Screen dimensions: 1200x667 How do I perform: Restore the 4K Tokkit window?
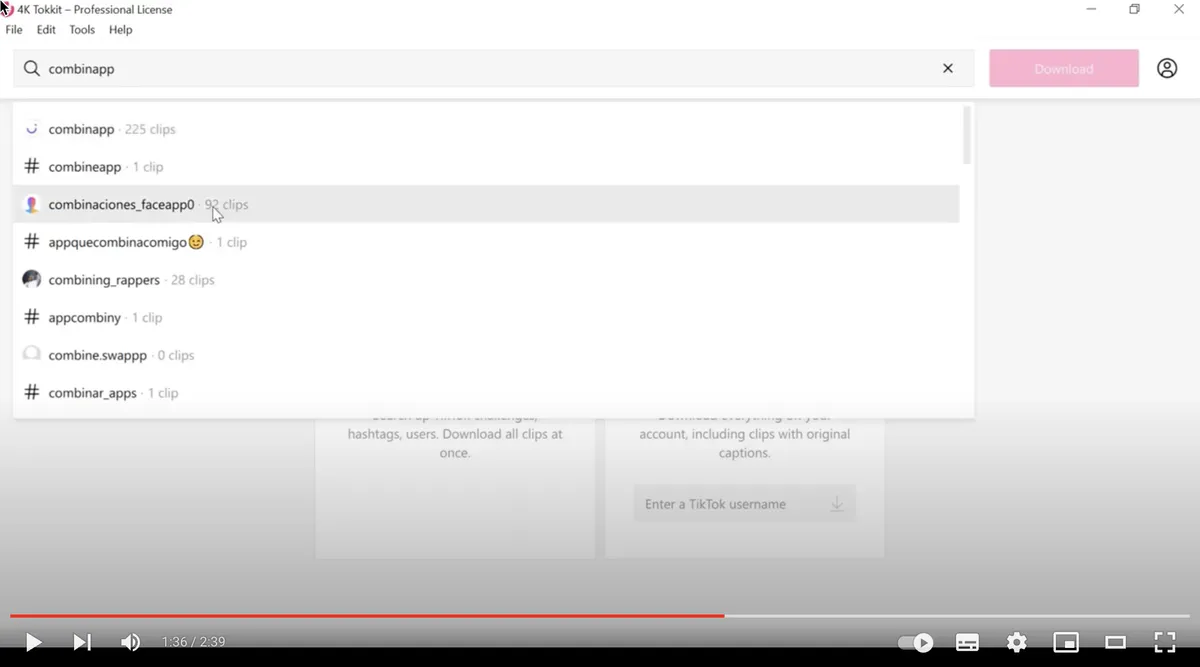1134,9
